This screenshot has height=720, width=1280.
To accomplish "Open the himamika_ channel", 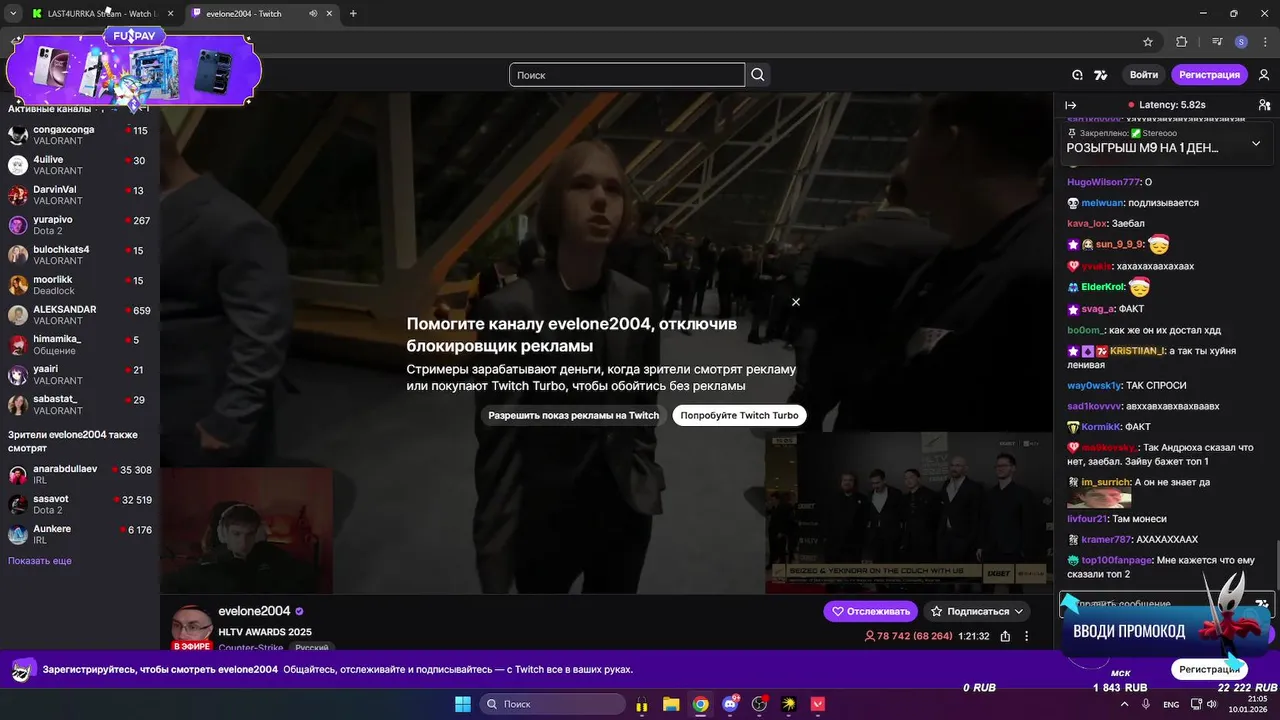I will 80,345.
